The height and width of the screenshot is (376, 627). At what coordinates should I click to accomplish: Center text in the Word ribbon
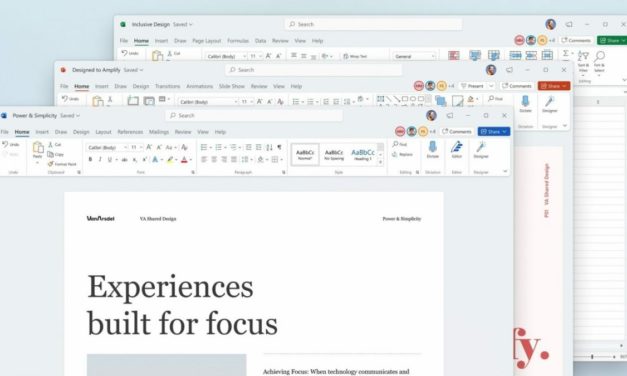click(214, 160)
